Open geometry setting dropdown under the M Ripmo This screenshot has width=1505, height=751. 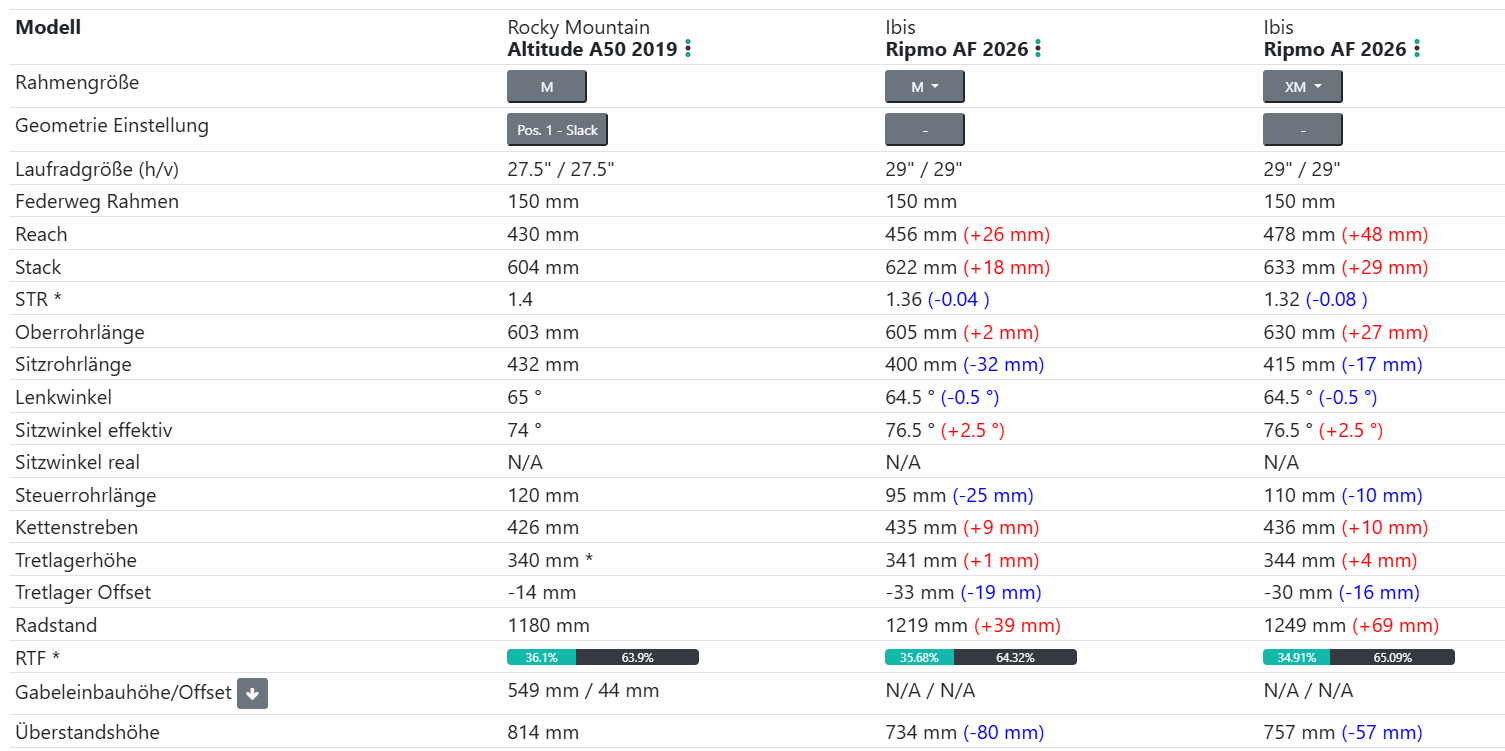[x=925, y=130]
